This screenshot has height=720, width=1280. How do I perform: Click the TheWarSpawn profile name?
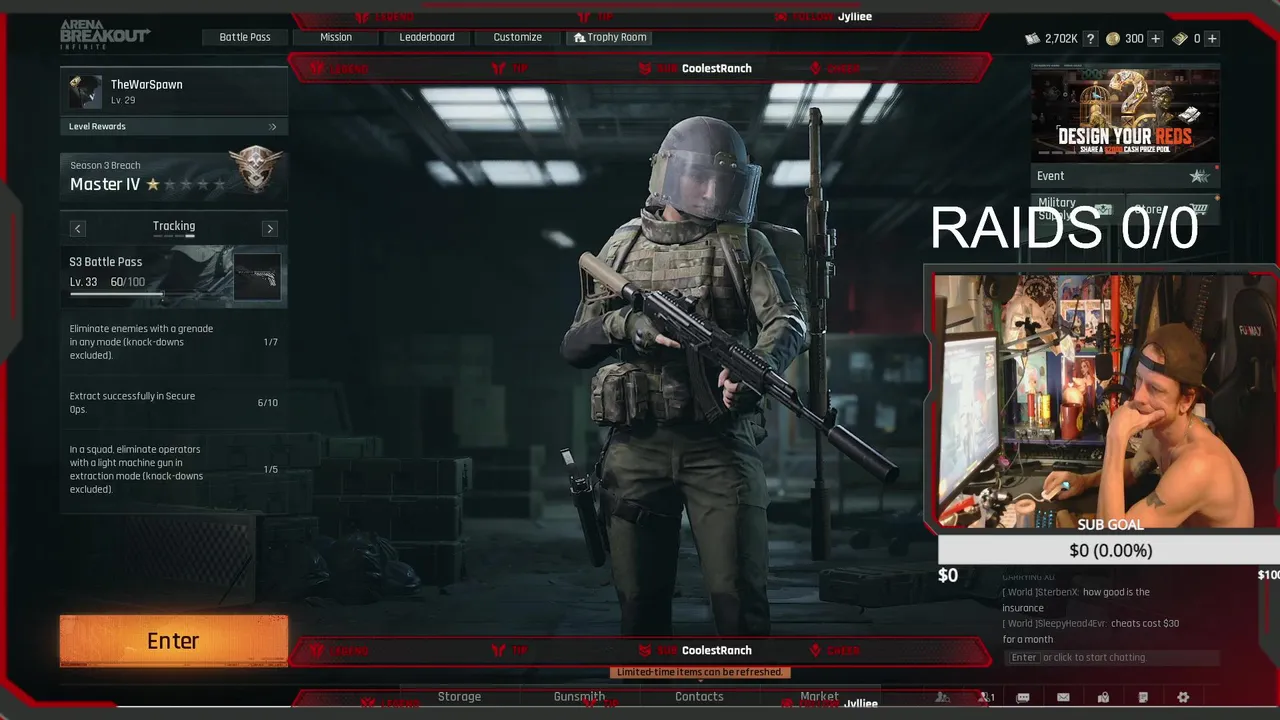point(147,85)
